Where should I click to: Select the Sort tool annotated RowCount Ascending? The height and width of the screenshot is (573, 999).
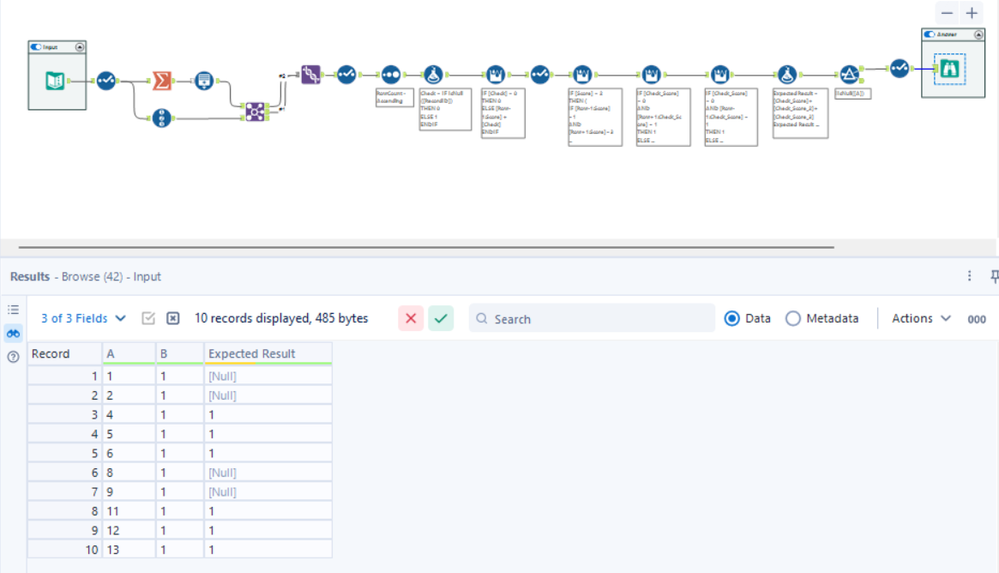click(x=391, y=75)
